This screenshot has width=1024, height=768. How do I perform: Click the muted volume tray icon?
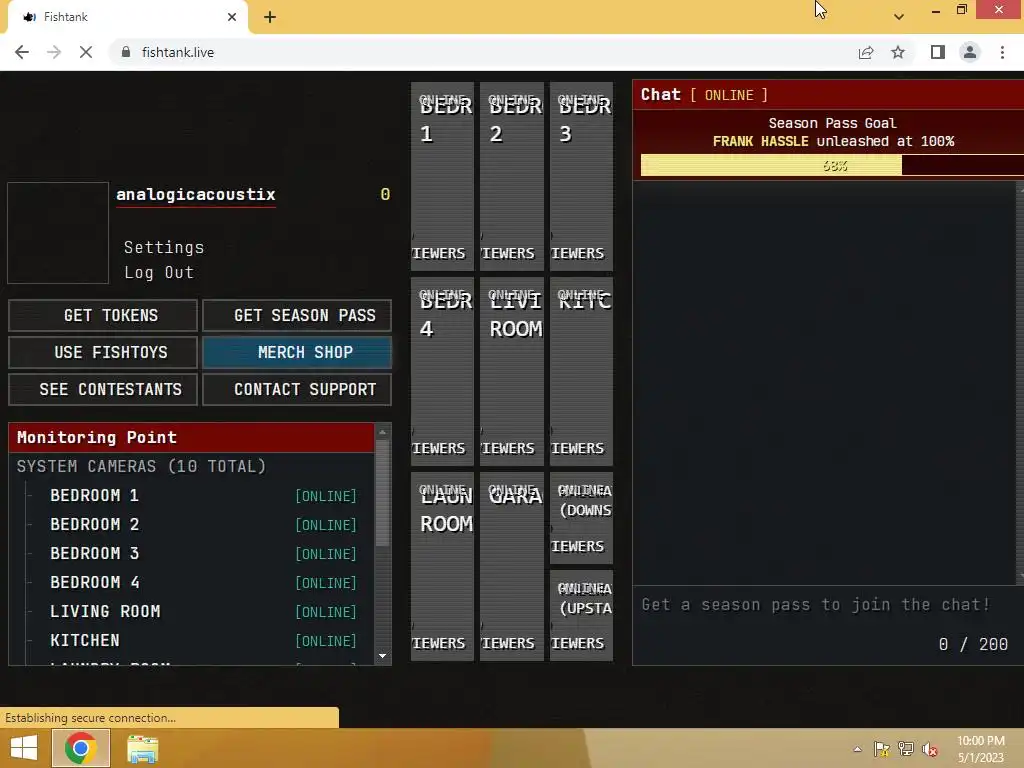[x=930, y=749]
